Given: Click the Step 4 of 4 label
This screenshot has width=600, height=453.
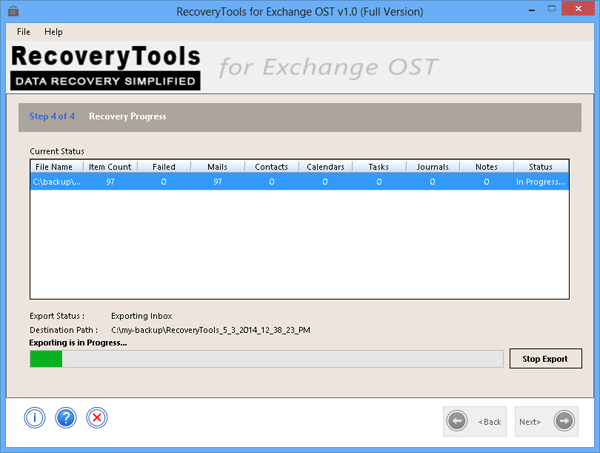Looking at the screenshot, I should 52,116.
